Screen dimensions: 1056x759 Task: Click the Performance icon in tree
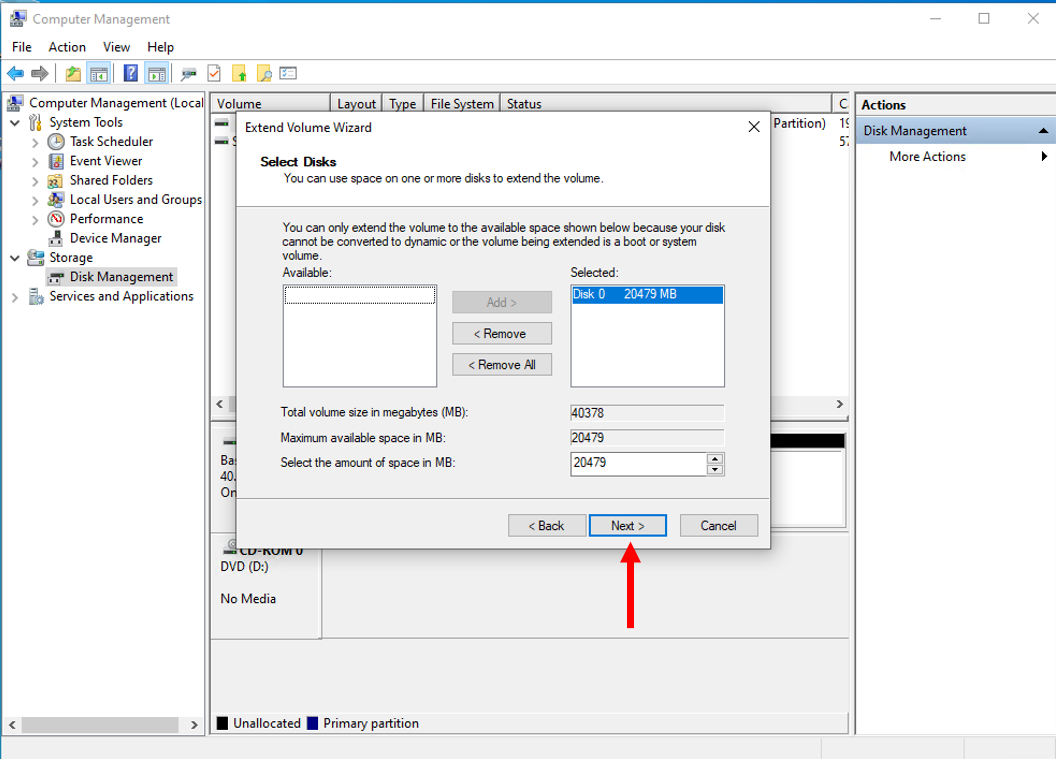point(56,219)
